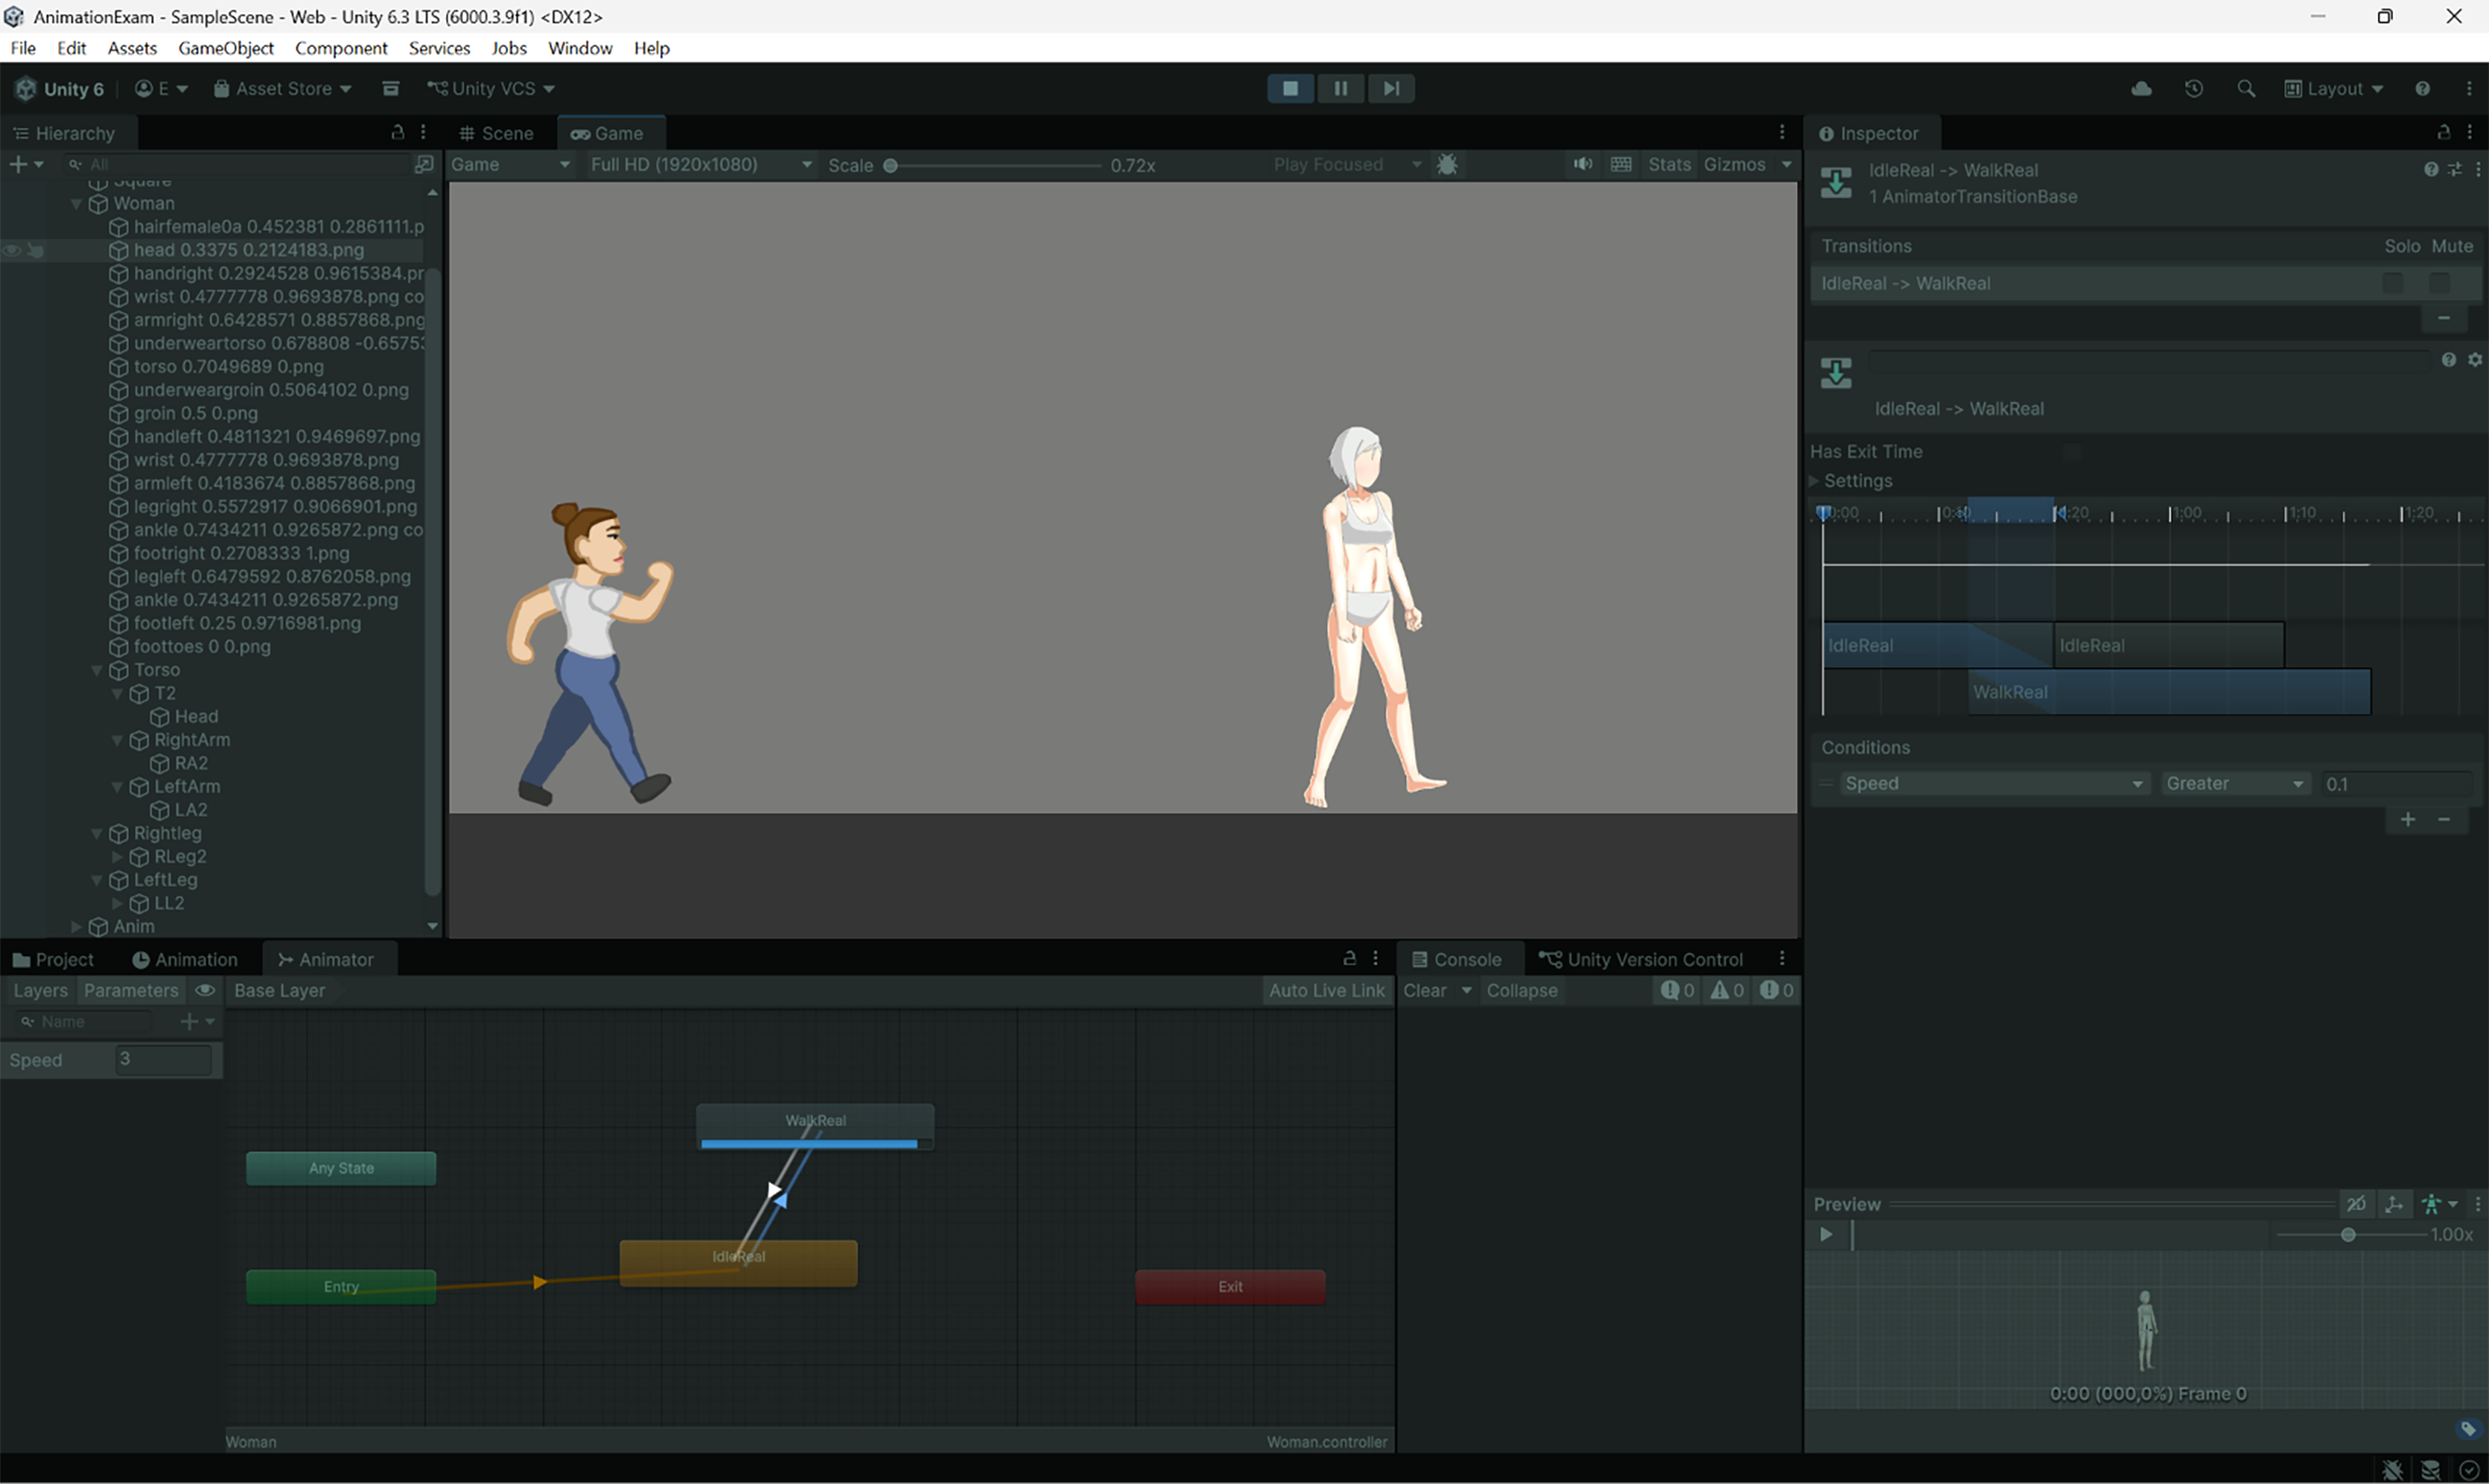Open the Layout dropdown
Screen dimensions: 2489x1484
click(x=2334, y=88)
